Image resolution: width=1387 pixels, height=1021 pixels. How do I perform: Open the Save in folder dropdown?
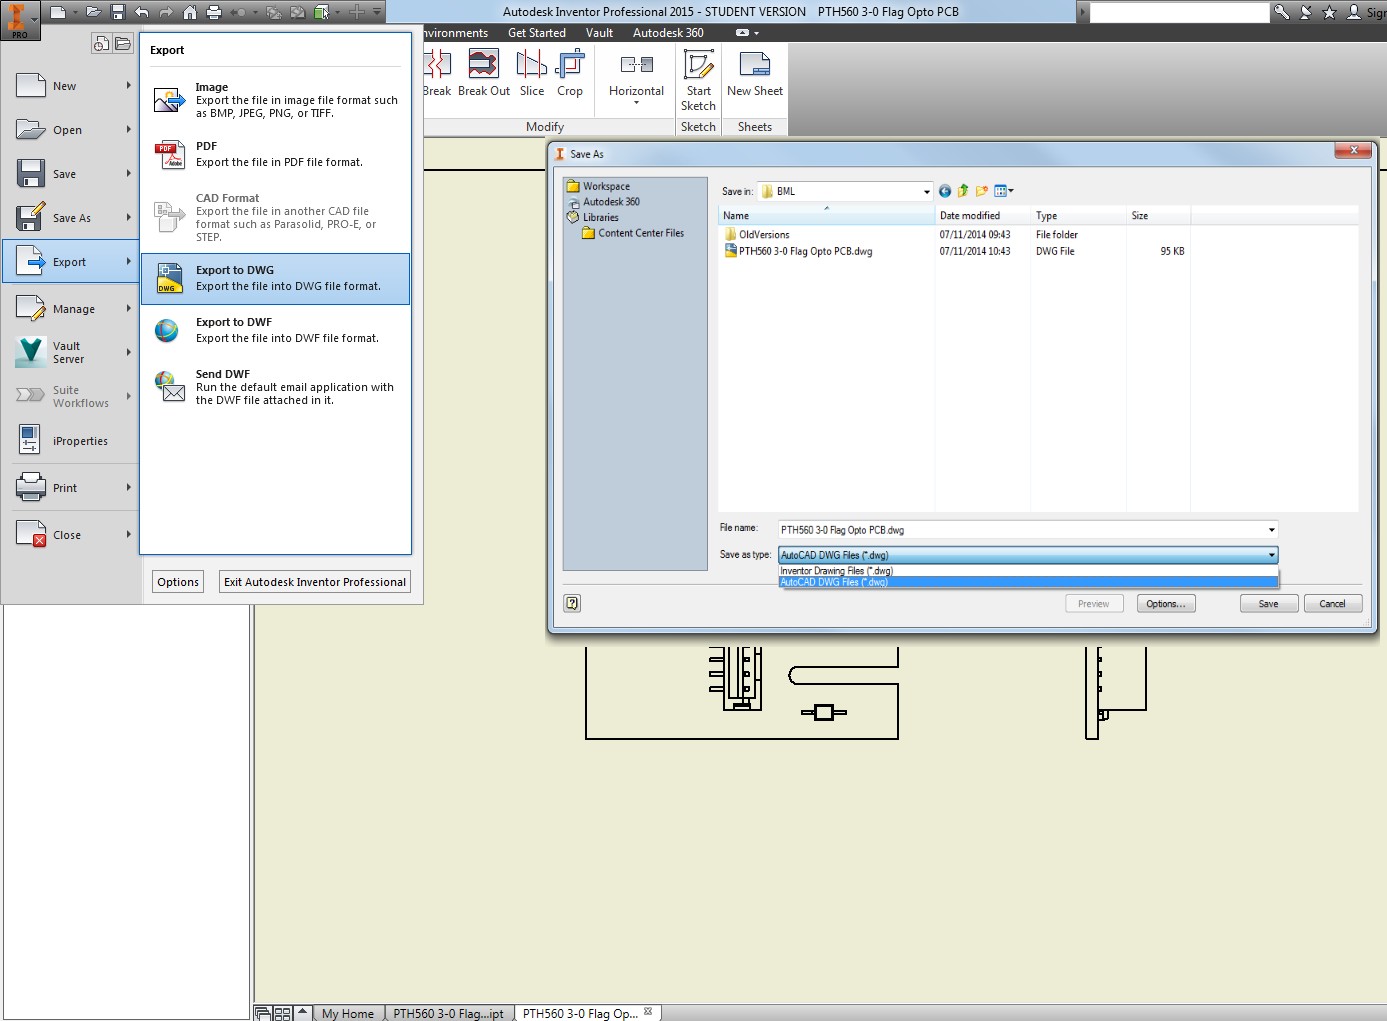[x=926, y=191]
